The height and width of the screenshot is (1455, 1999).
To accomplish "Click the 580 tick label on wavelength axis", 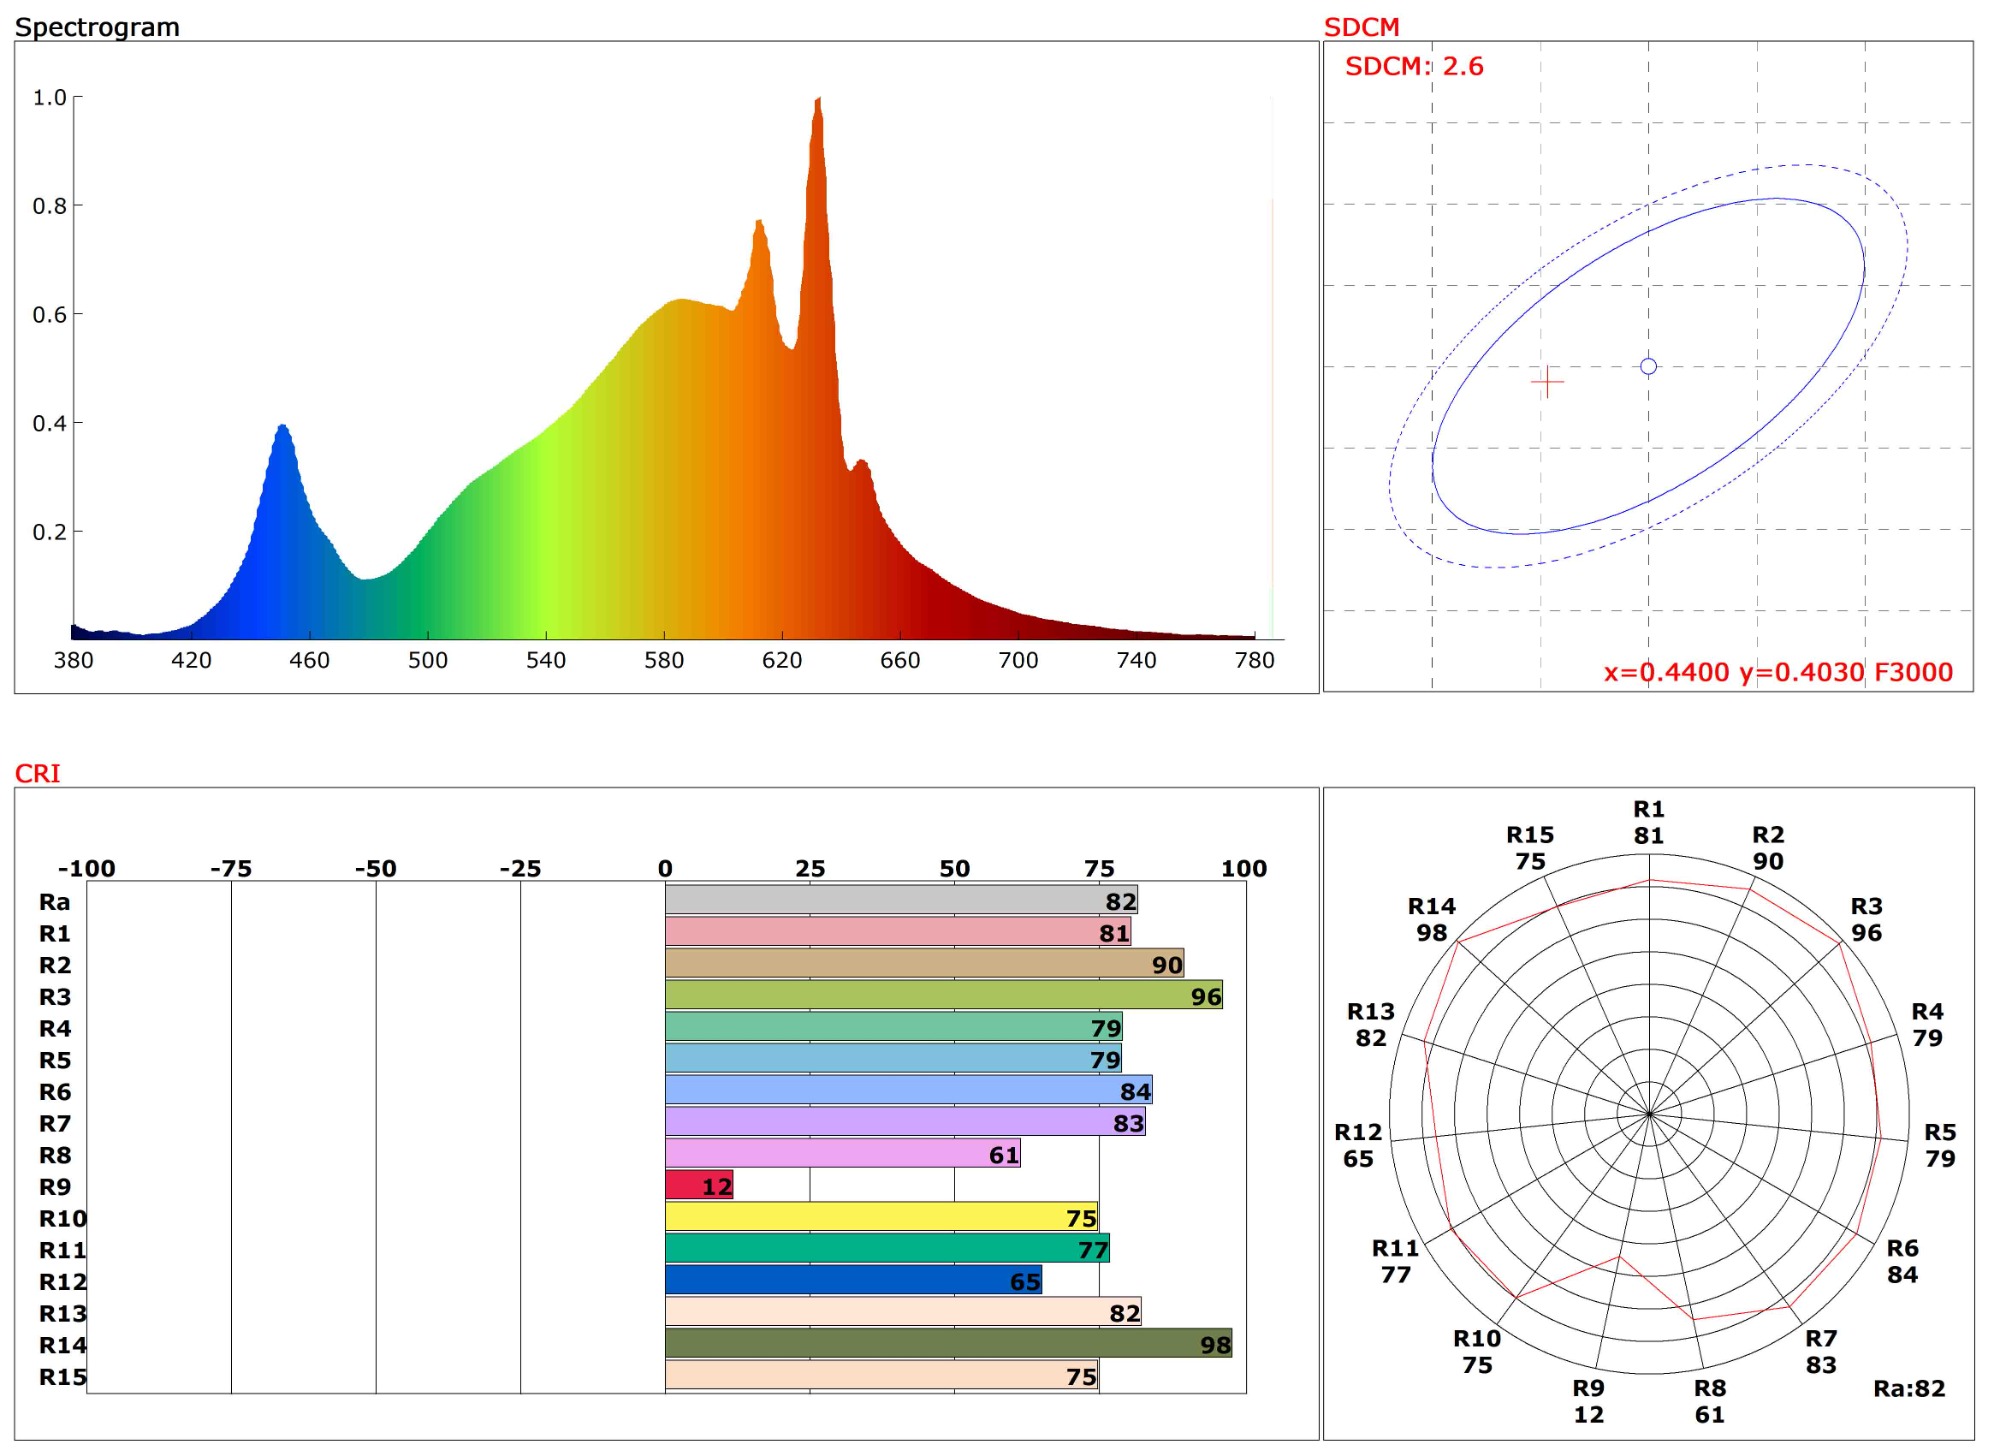I will [664, 660].
